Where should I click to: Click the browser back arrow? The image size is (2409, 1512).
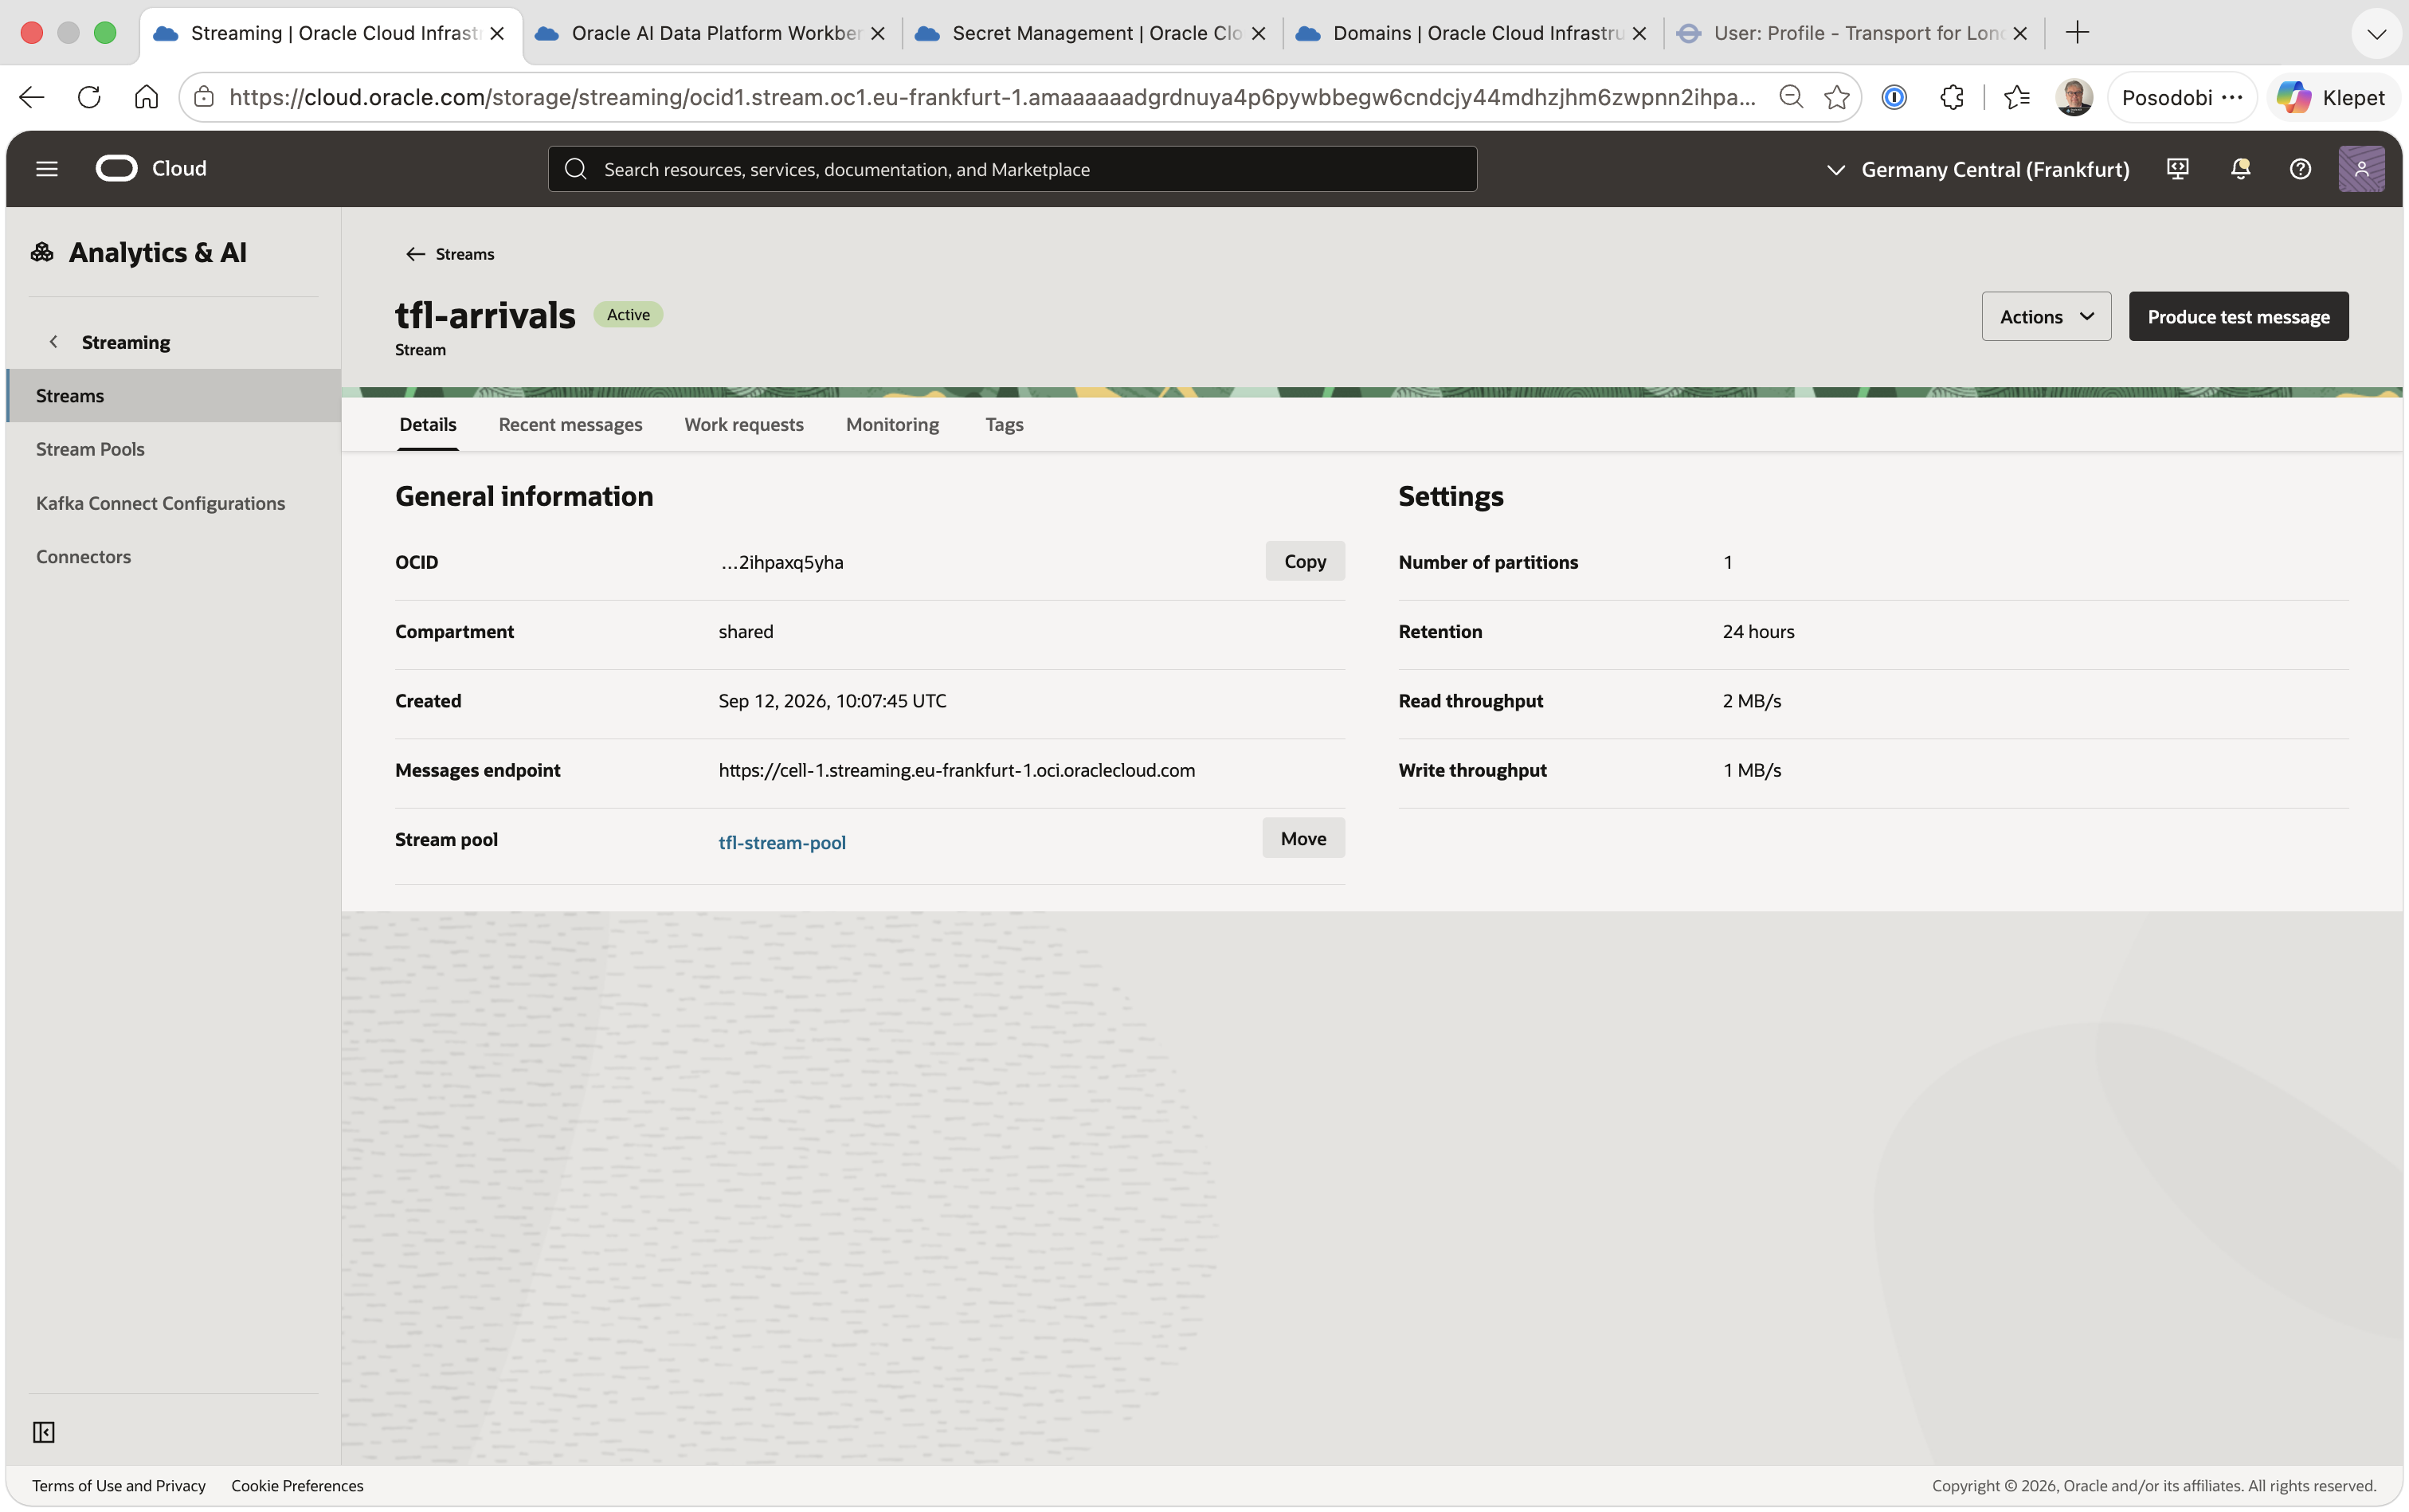pyautogui.click(x=32, y=97)
